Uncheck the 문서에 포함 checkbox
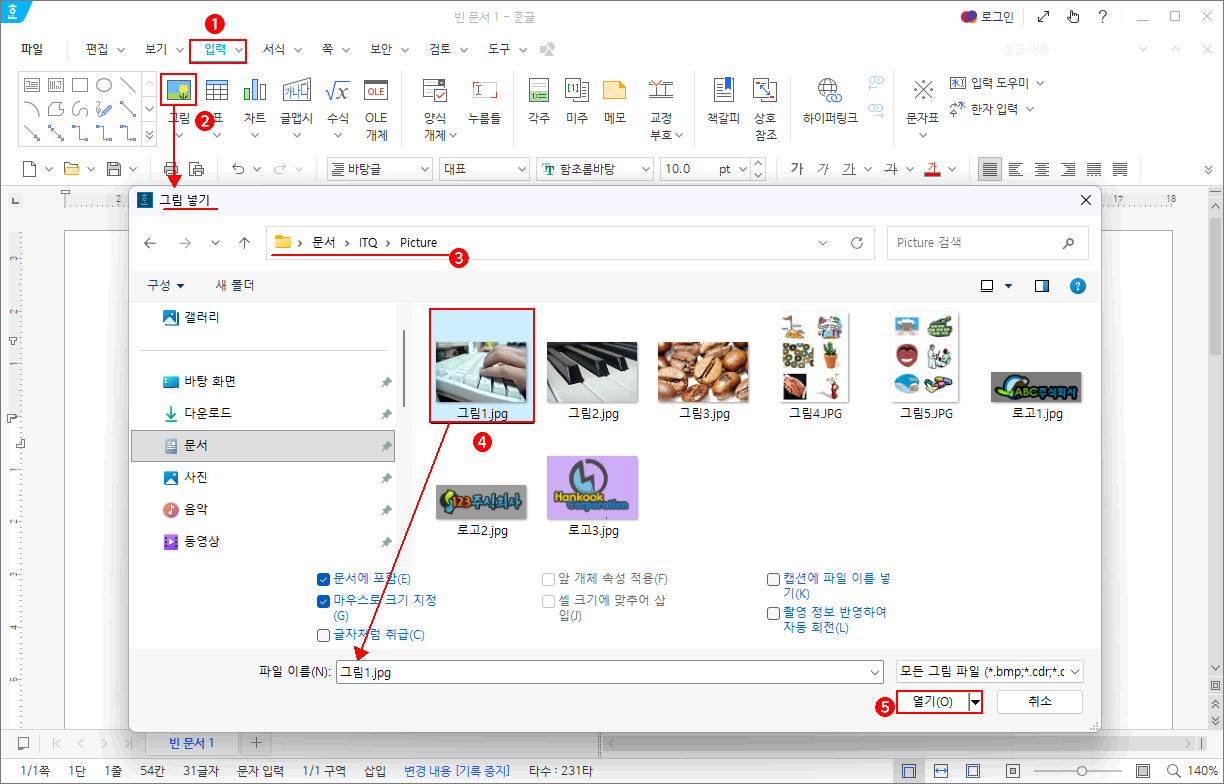 tap(323, 579)
